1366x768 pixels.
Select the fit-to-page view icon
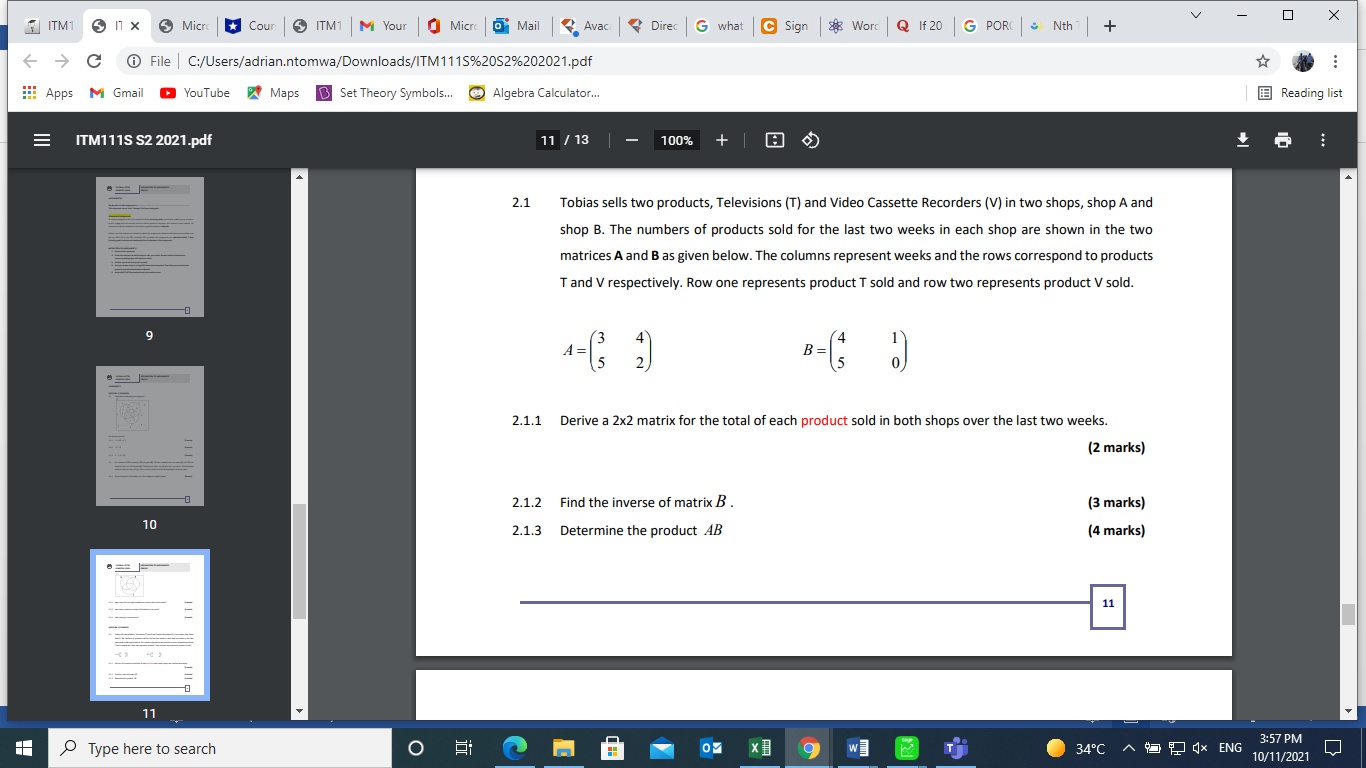pos(774,140)
